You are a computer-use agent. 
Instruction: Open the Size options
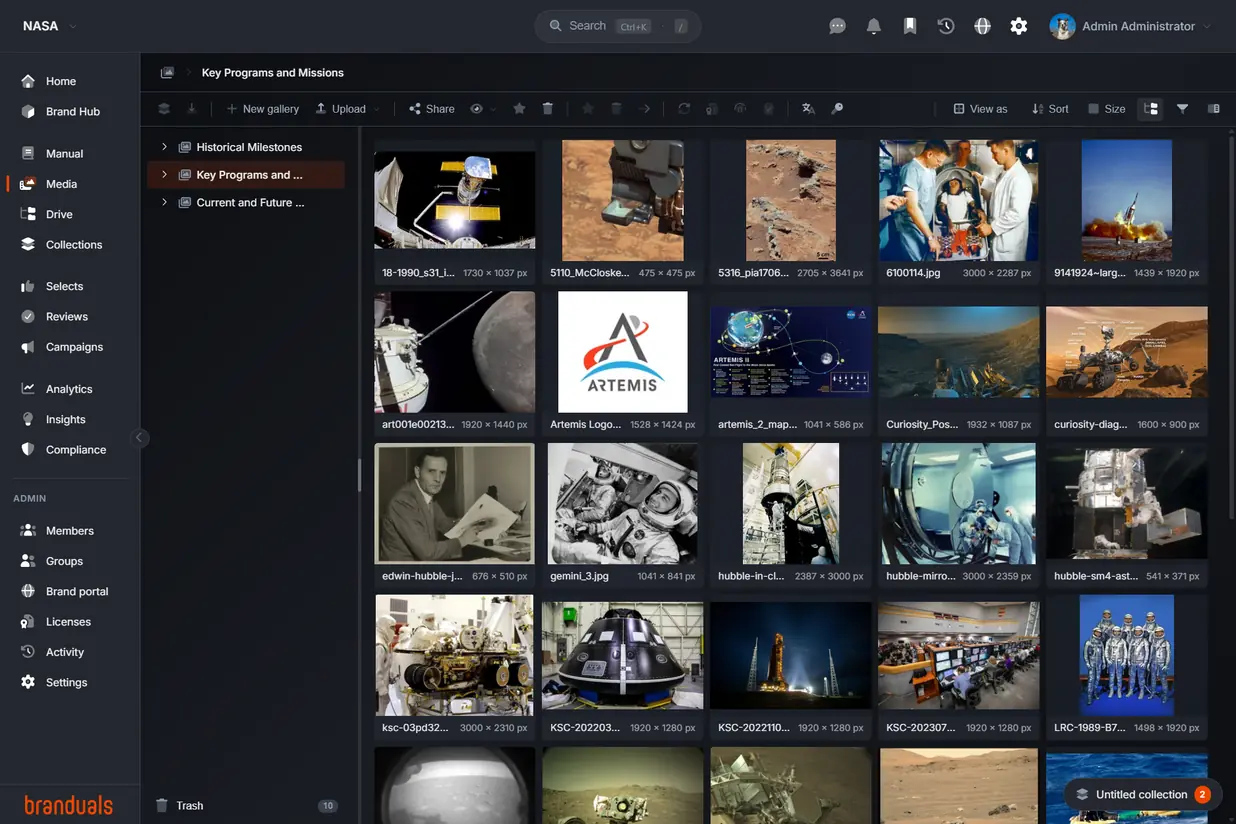click(1106, 109)
